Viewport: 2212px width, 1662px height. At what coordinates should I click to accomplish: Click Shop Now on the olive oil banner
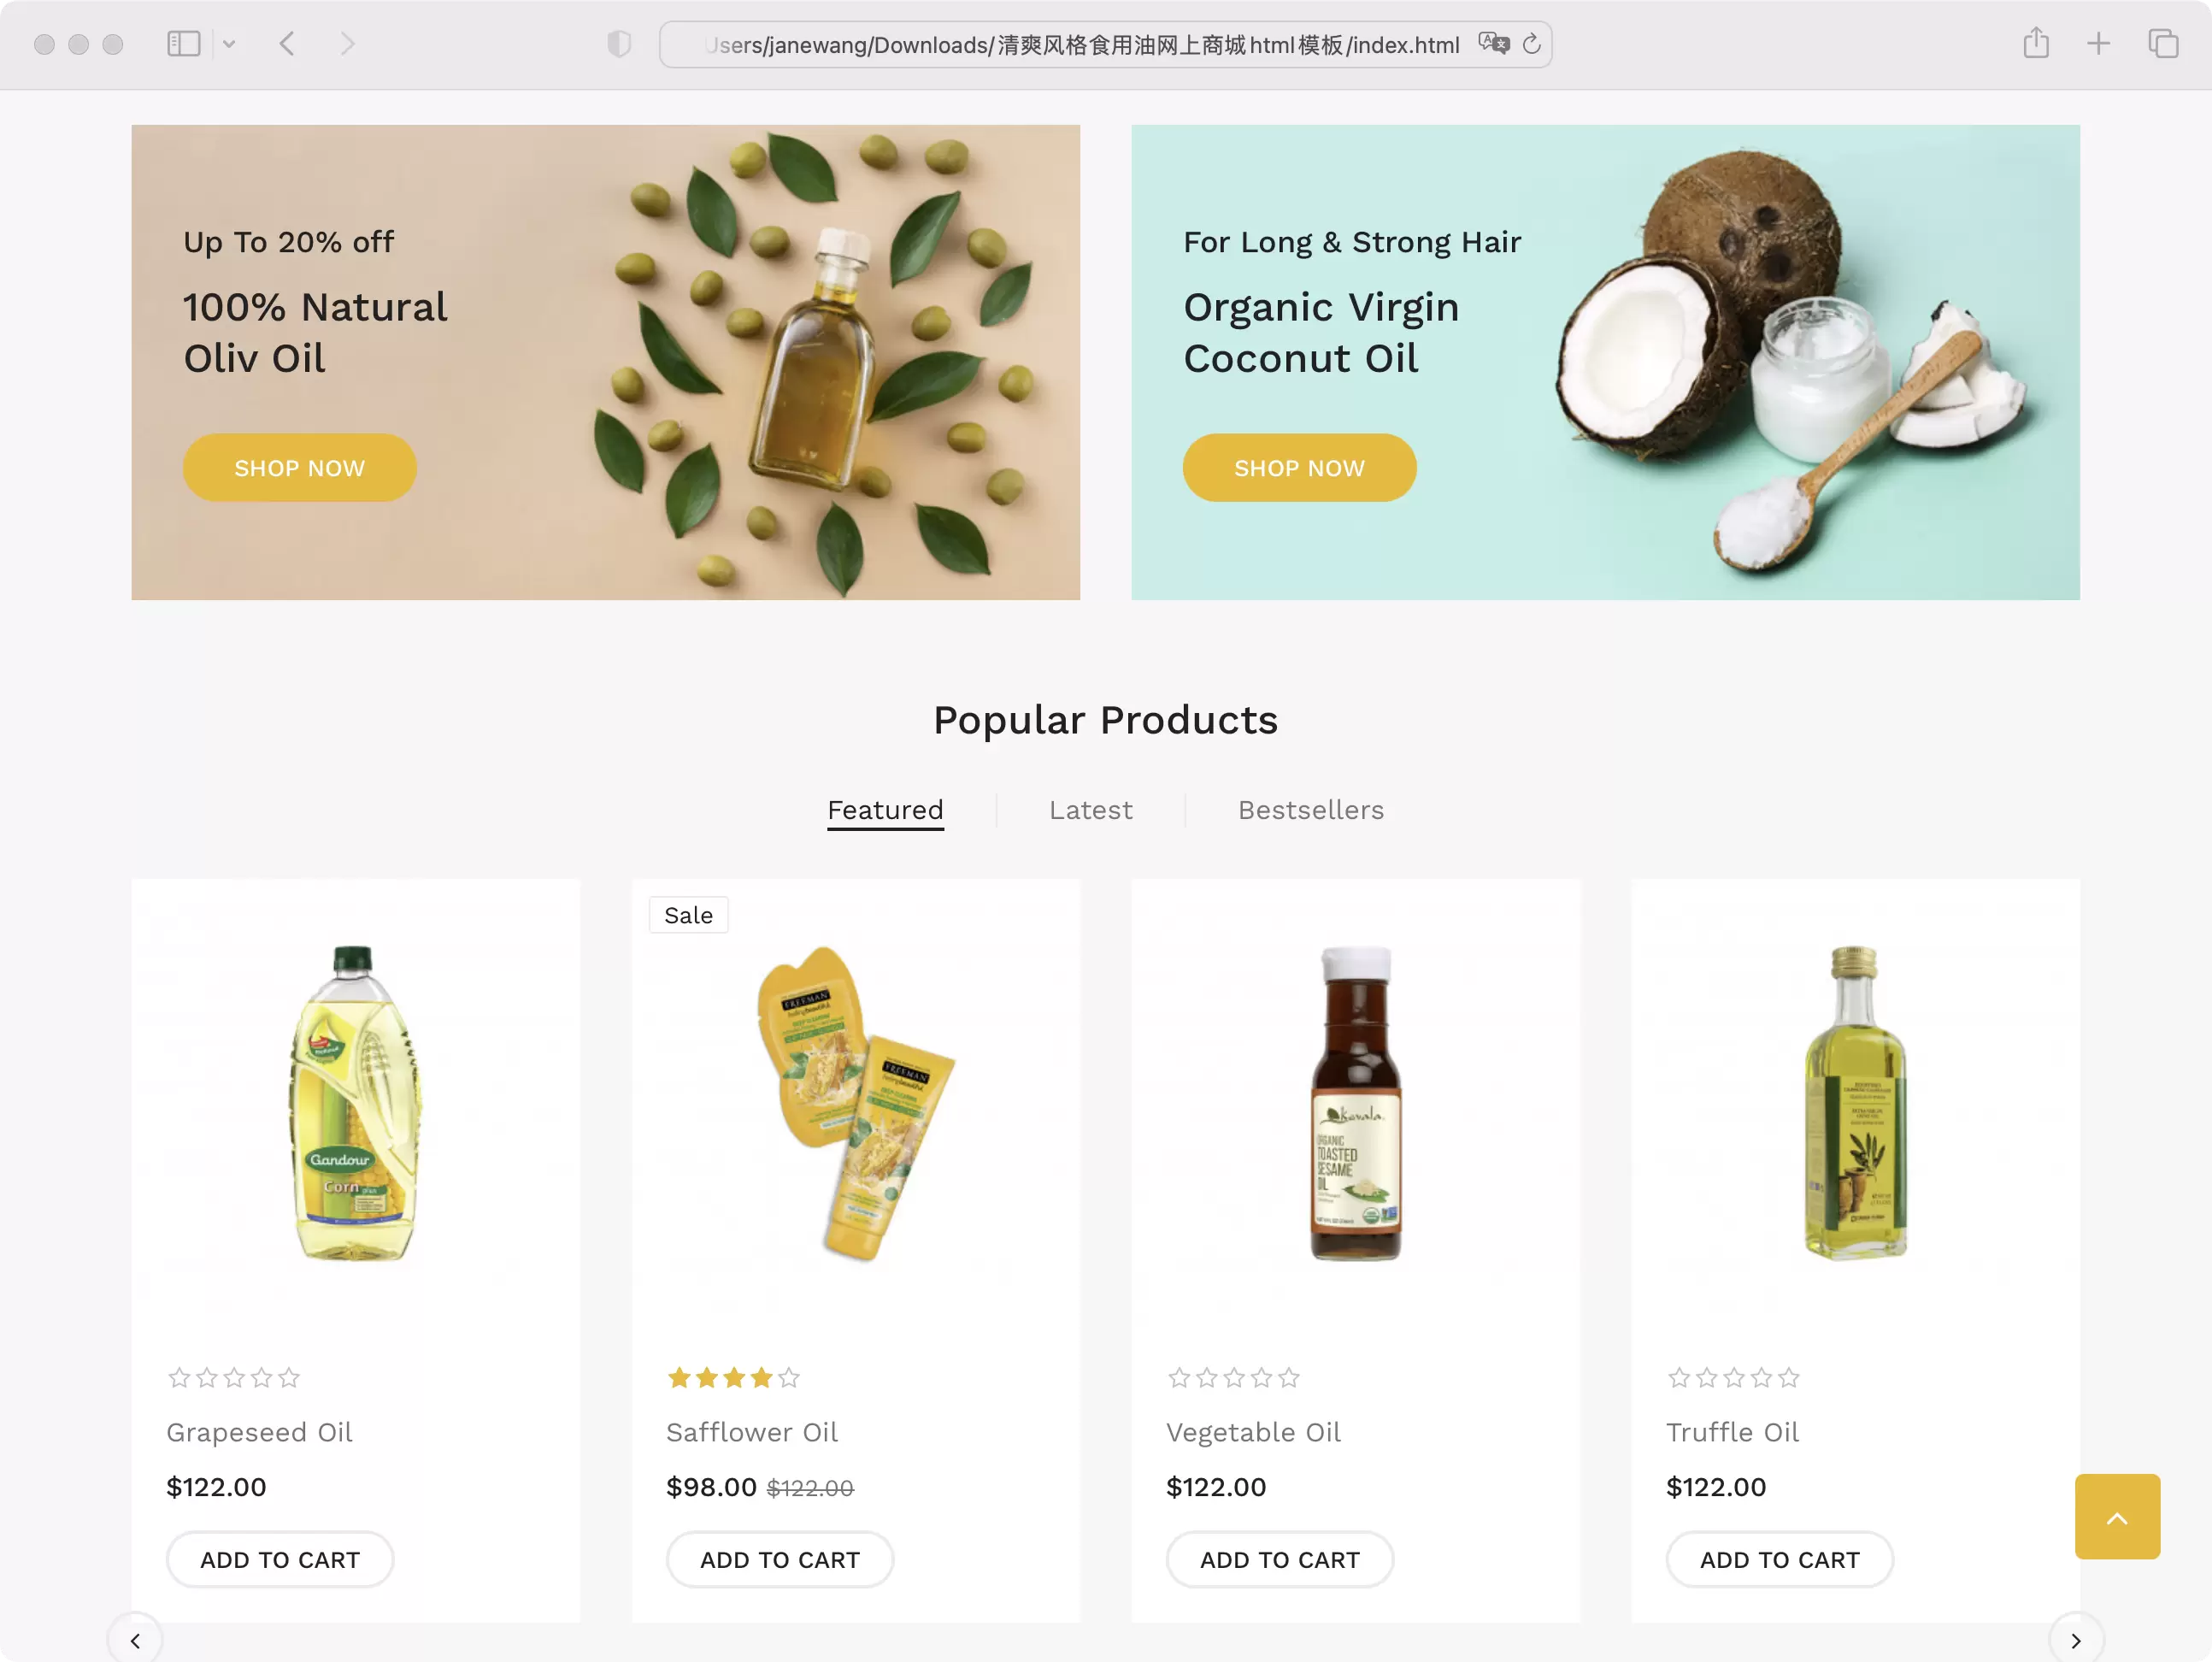point(299,468)
